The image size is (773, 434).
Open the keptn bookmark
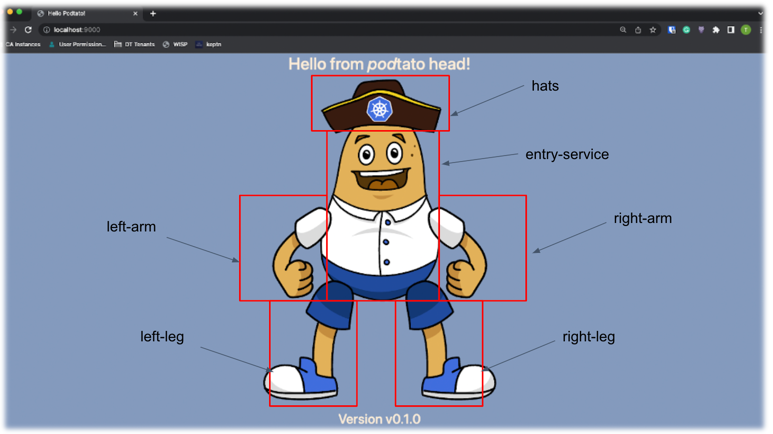pyautogui.click(x=209, y=44)
